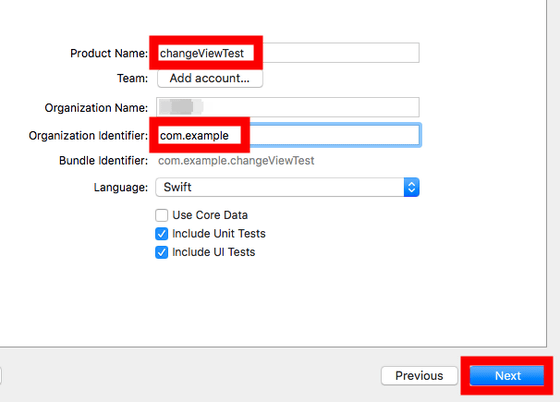Click the partially visible button at bottom-left edge

1,376
